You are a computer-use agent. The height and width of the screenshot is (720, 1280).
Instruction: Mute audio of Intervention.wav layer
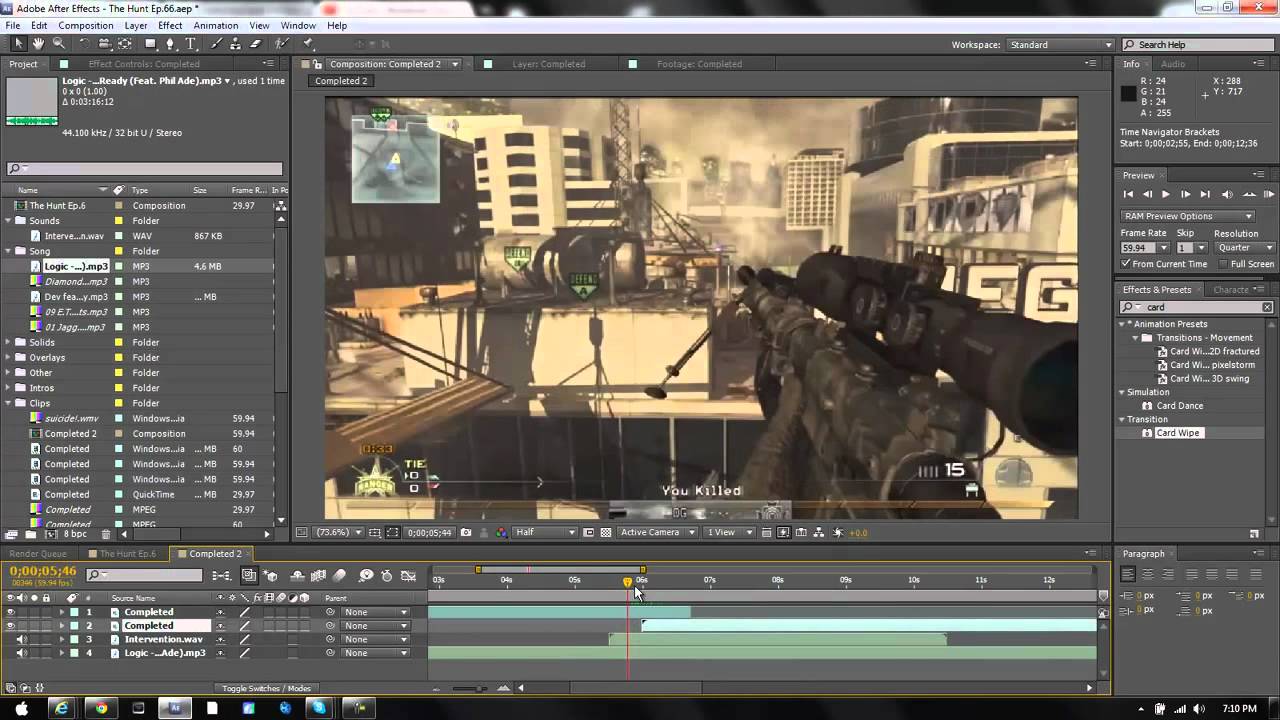pyautogui.click(x=21, y=639)
